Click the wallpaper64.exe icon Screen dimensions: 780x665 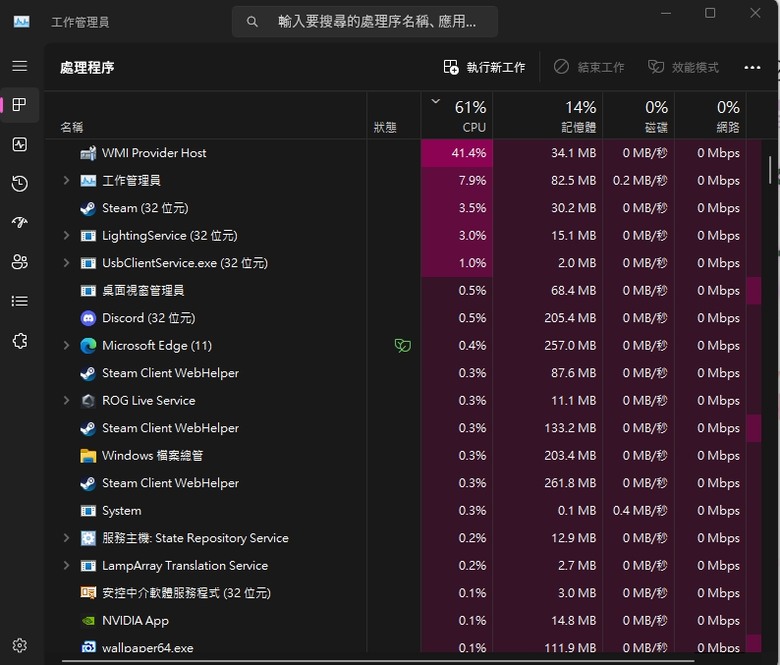[88, 647]
